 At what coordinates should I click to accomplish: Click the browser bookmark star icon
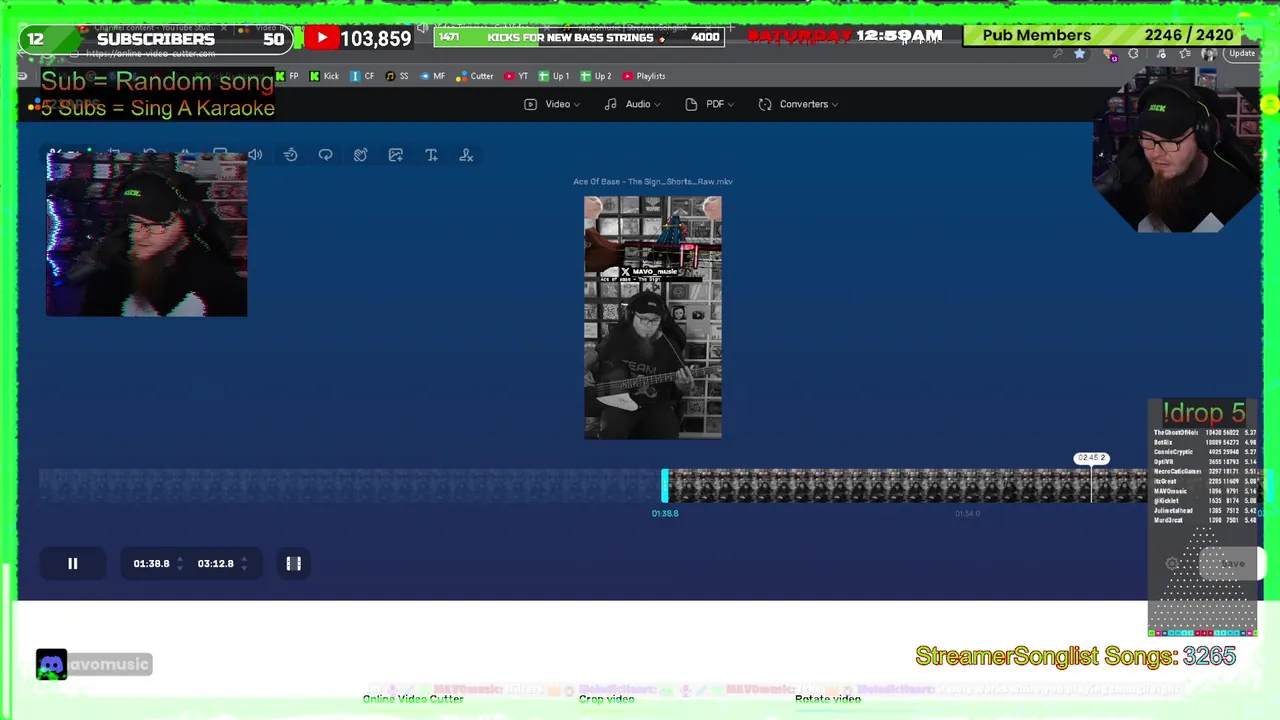coord(1079,54)
